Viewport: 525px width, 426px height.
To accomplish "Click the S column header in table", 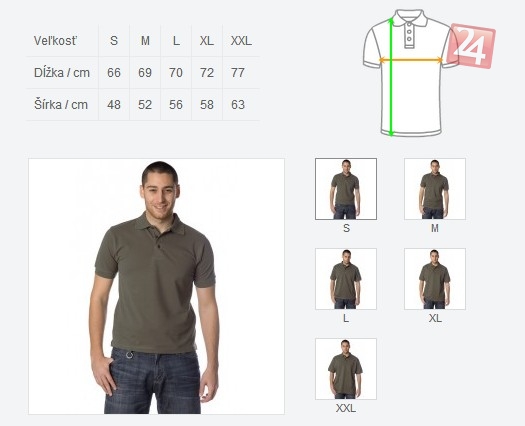I will [114, 41].
